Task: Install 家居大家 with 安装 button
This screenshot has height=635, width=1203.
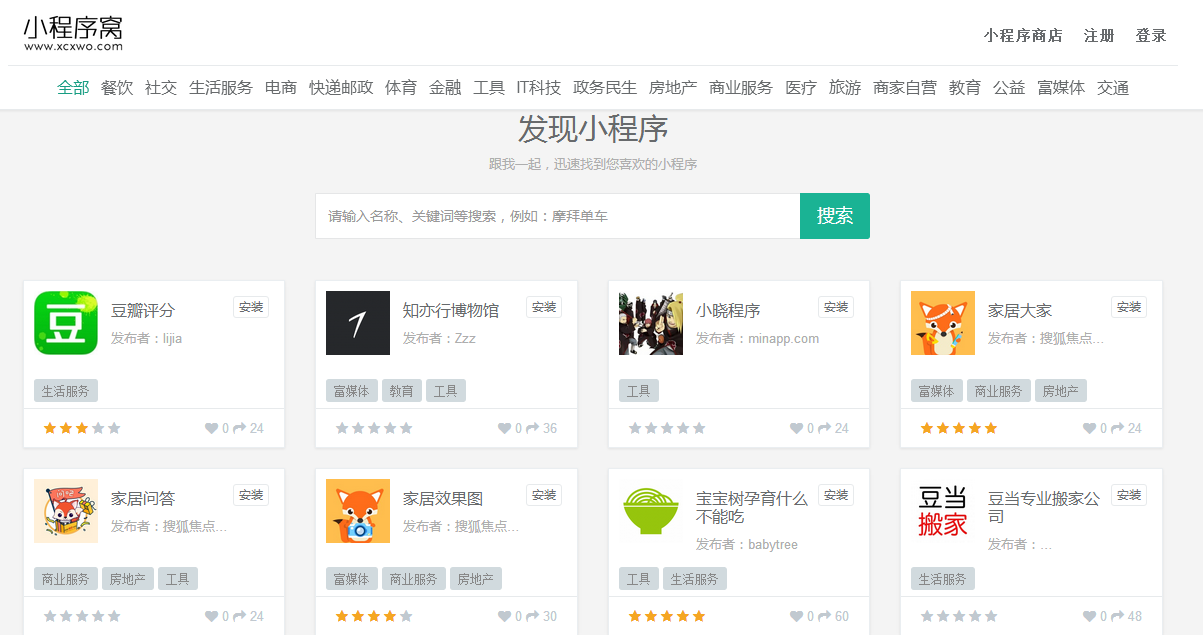Action: point(1129,307)
